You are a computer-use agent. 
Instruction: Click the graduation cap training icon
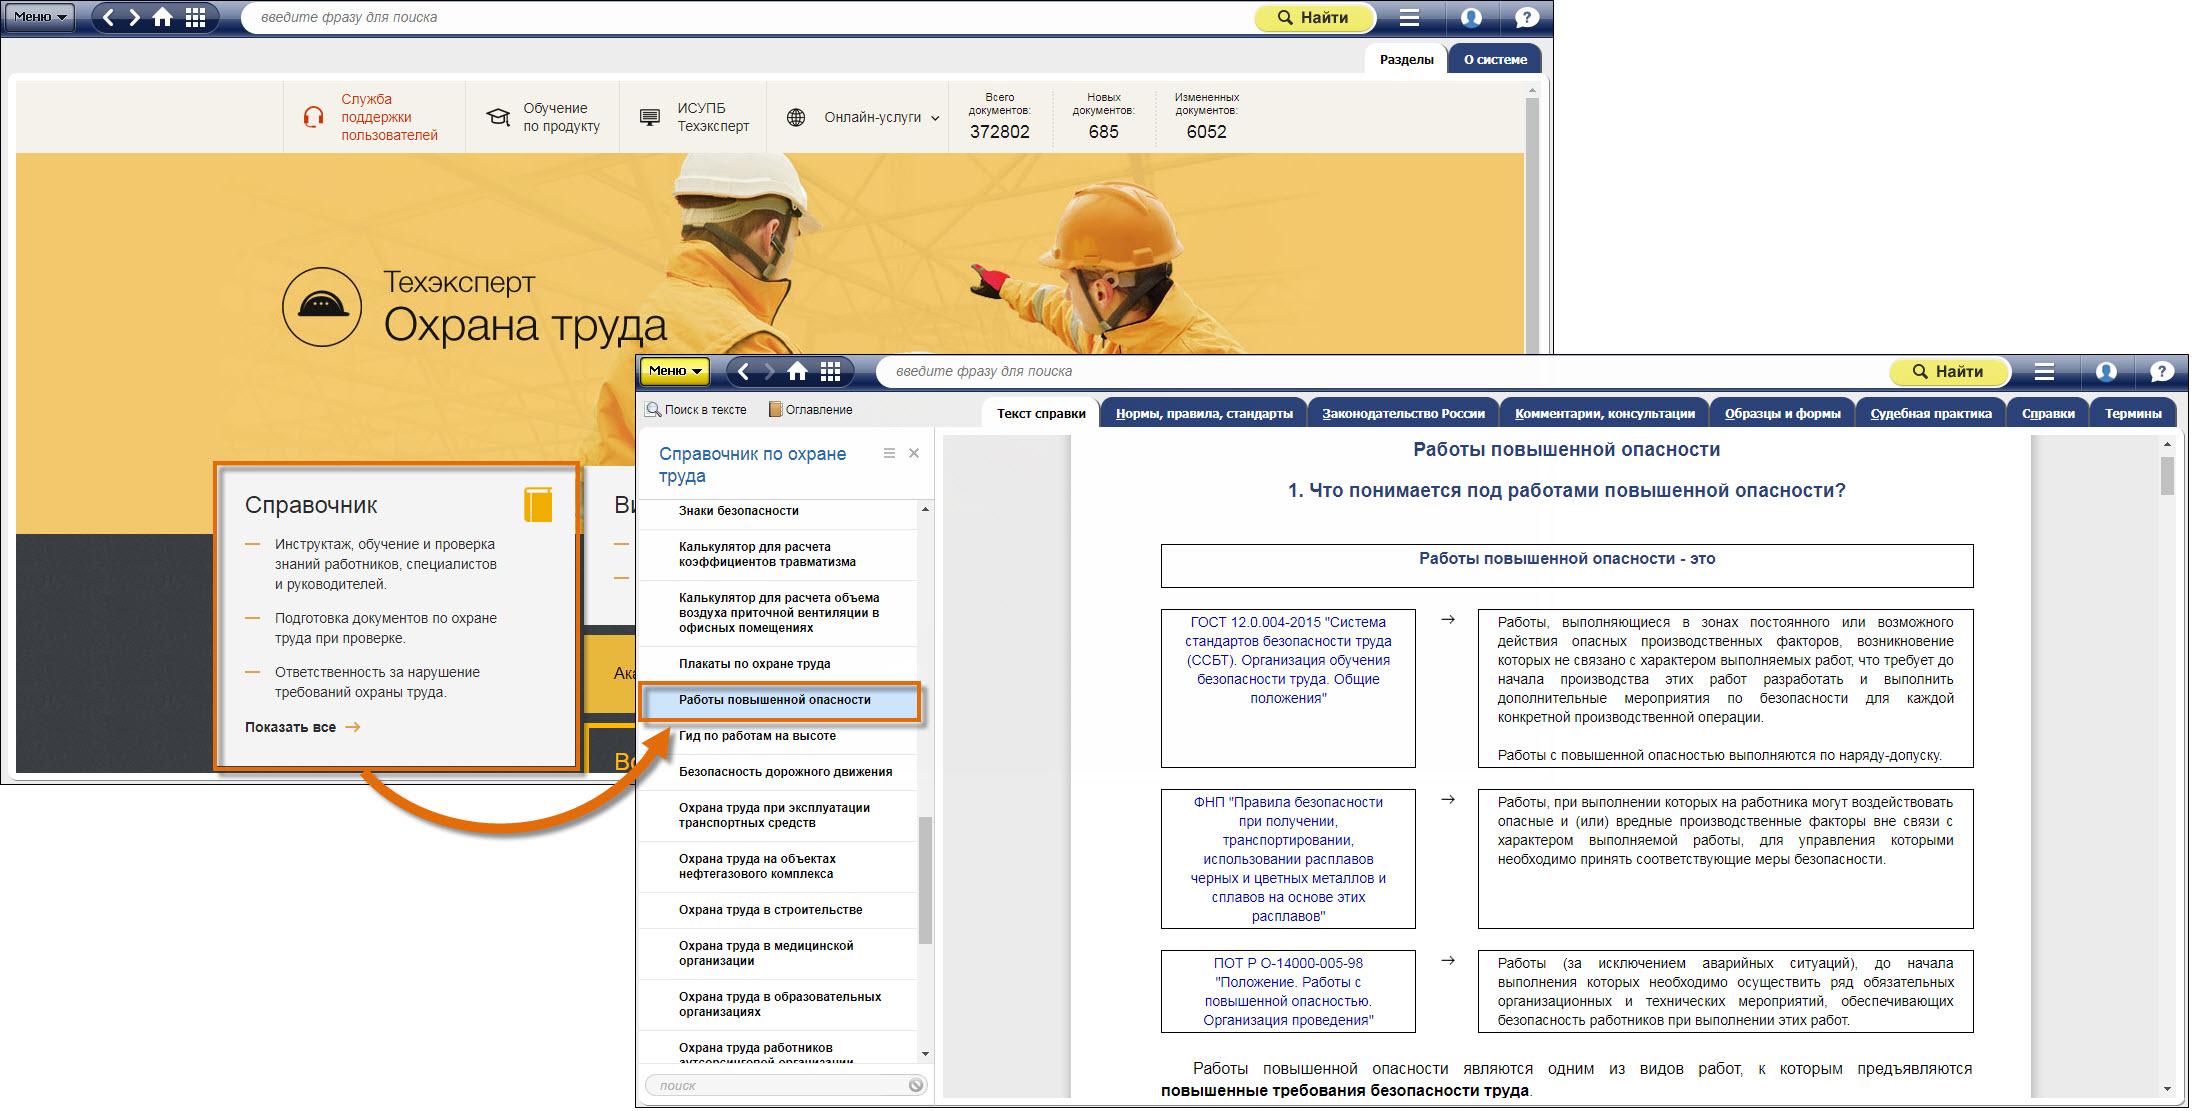(498, 117)
